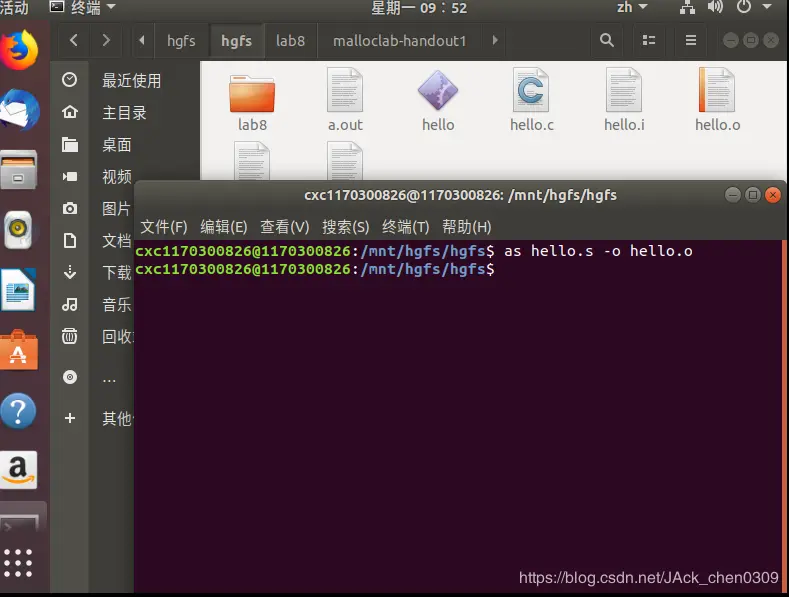Go to Home (主目录) in sidebar
Screen dimensions: 789x597
click(x=126, y=112)
